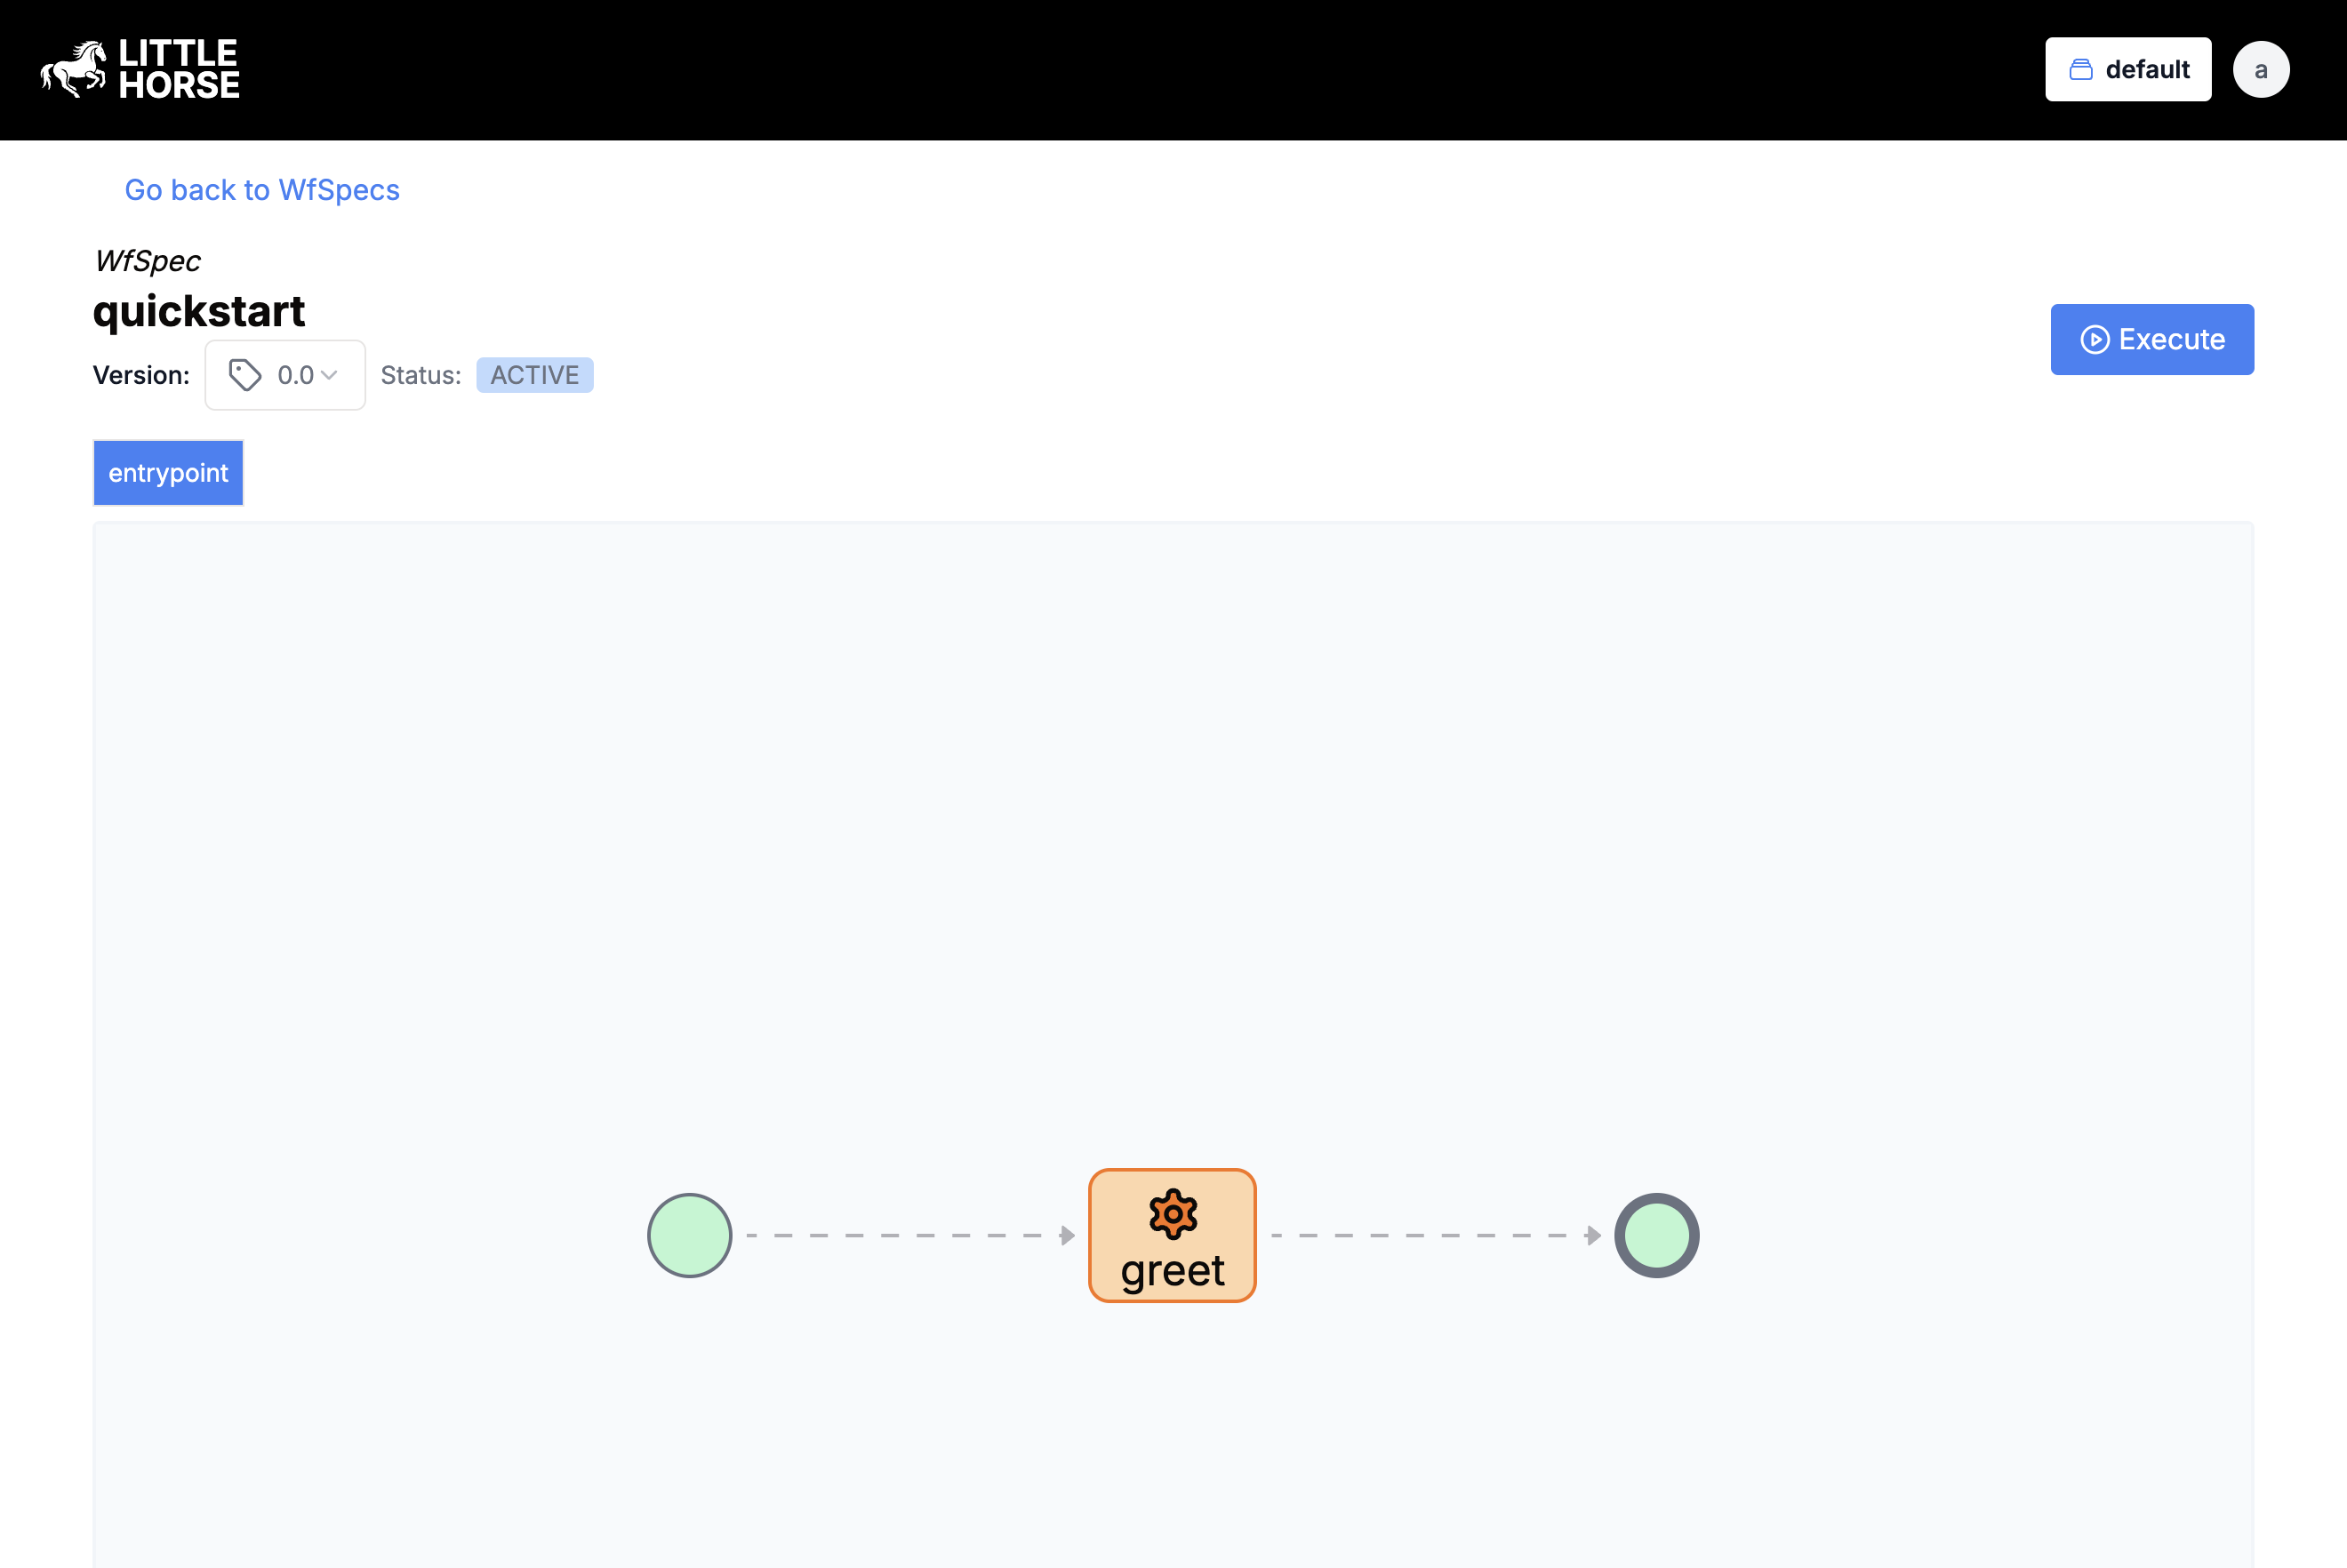Click the greet node task box
2347x1568 pixels.
click(x=1173, y=1234)
